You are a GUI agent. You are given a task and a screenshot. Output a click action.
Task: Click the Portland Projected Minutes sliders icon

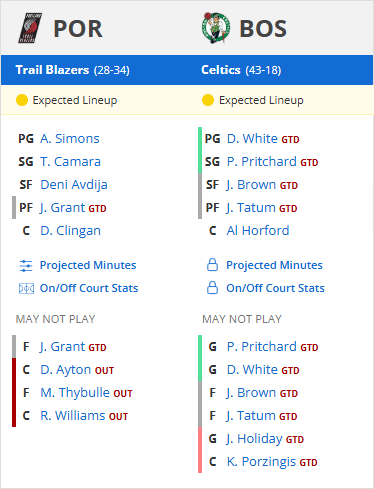[x=26, y=266]
